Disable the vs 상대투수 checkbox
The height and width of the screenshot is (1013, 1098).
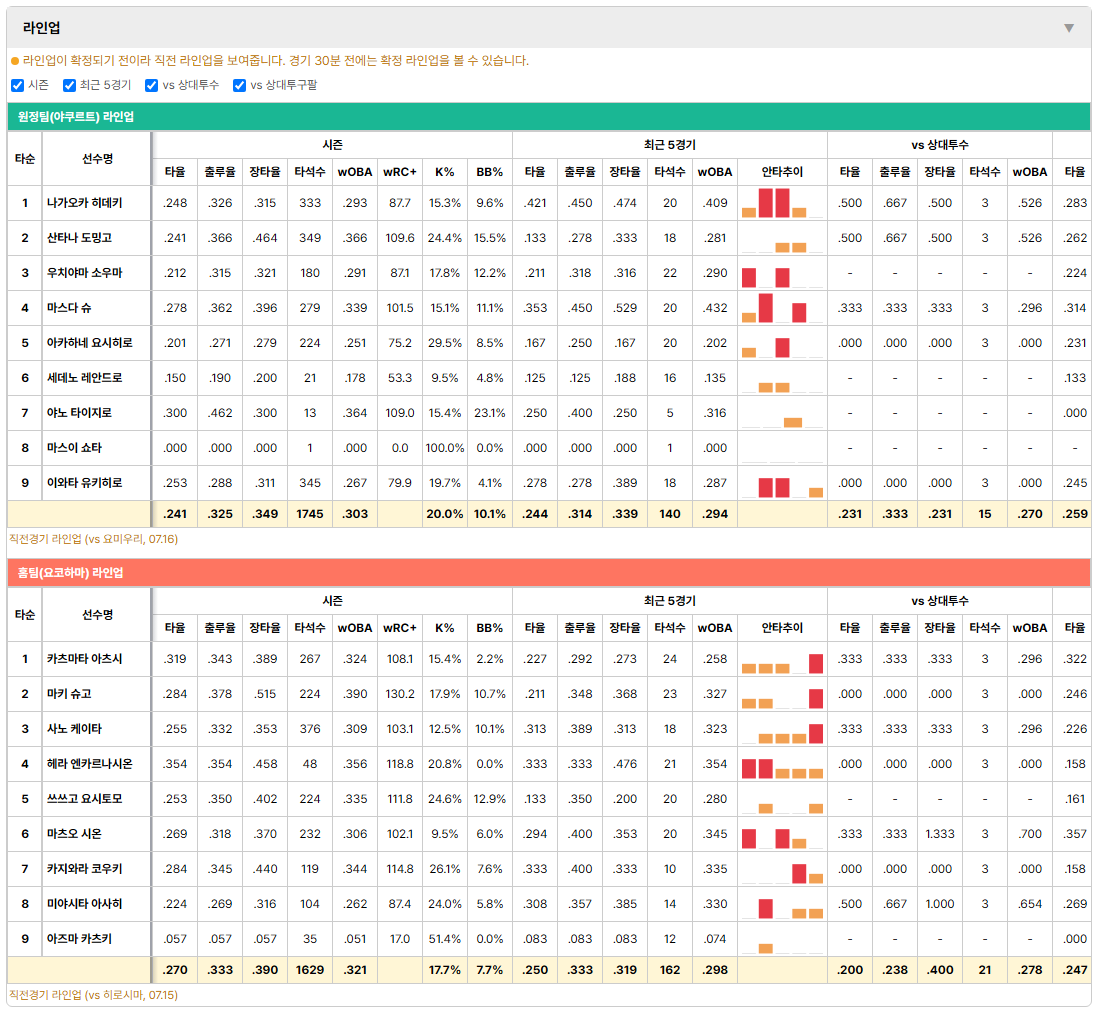151,85
